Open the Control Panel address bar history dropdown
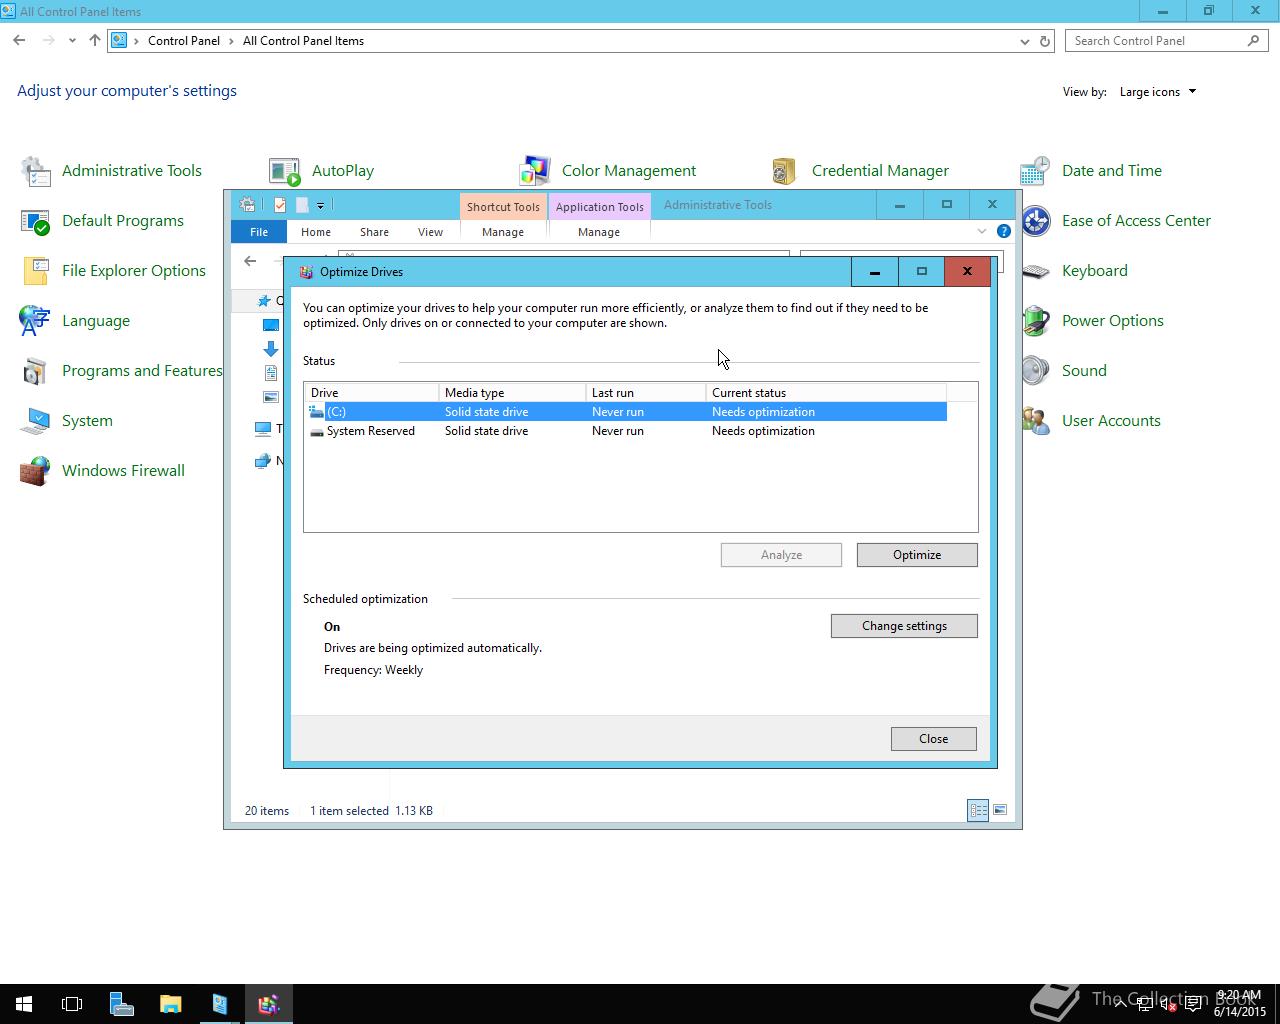 coord(1024,41)
